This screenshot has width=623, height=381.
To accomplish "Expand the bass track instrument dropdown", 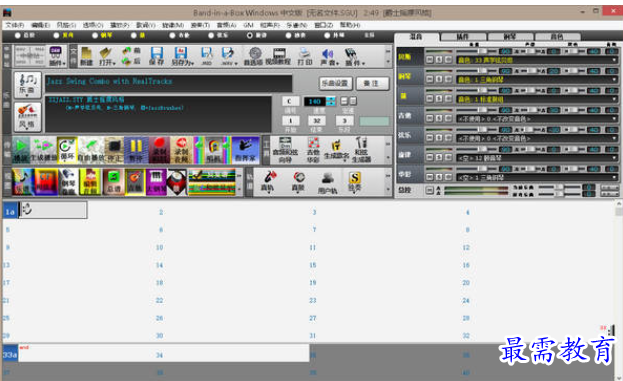I will pos(614,60).
